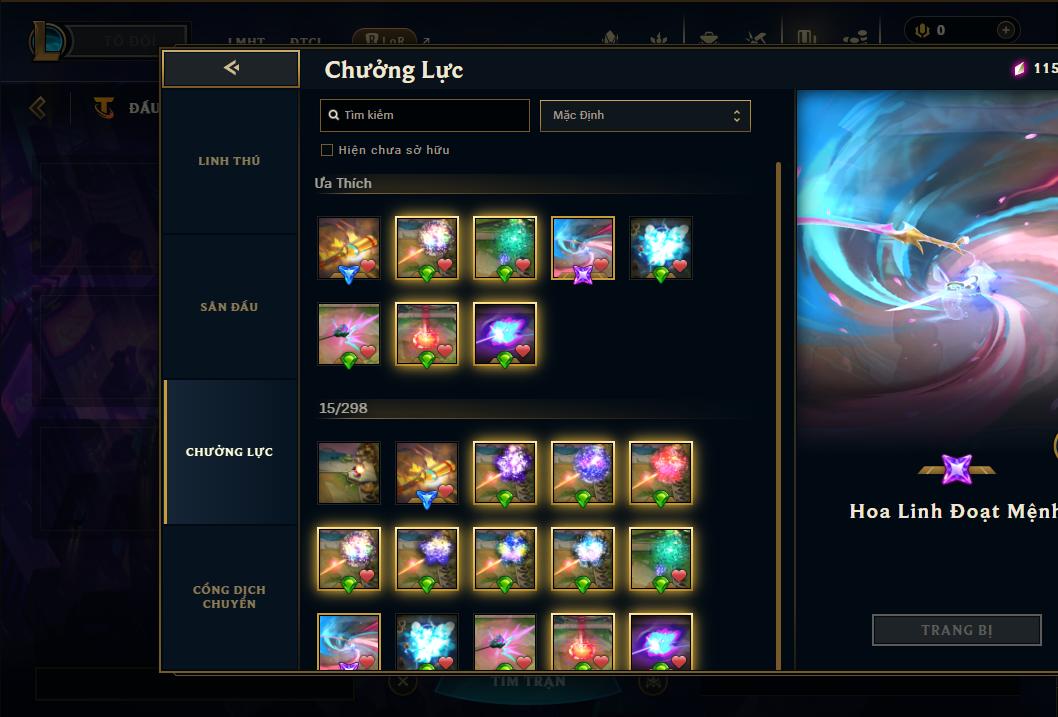This screenshot has width=1058, height=717.
Task: Enable the Hiện chưa sở hữu checkbox
Action: [327, 150]
